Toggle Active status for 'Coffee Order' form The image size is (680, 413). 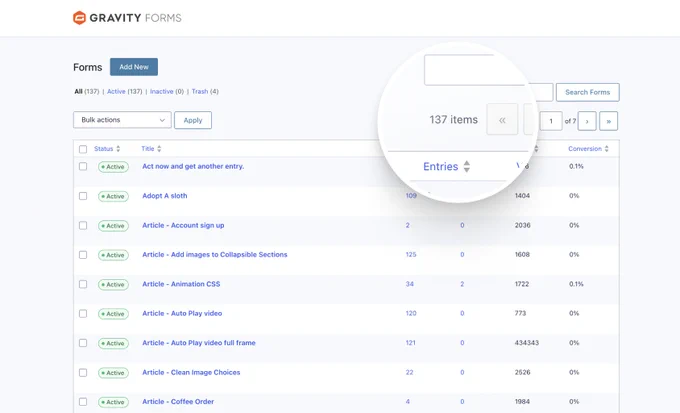113,402
